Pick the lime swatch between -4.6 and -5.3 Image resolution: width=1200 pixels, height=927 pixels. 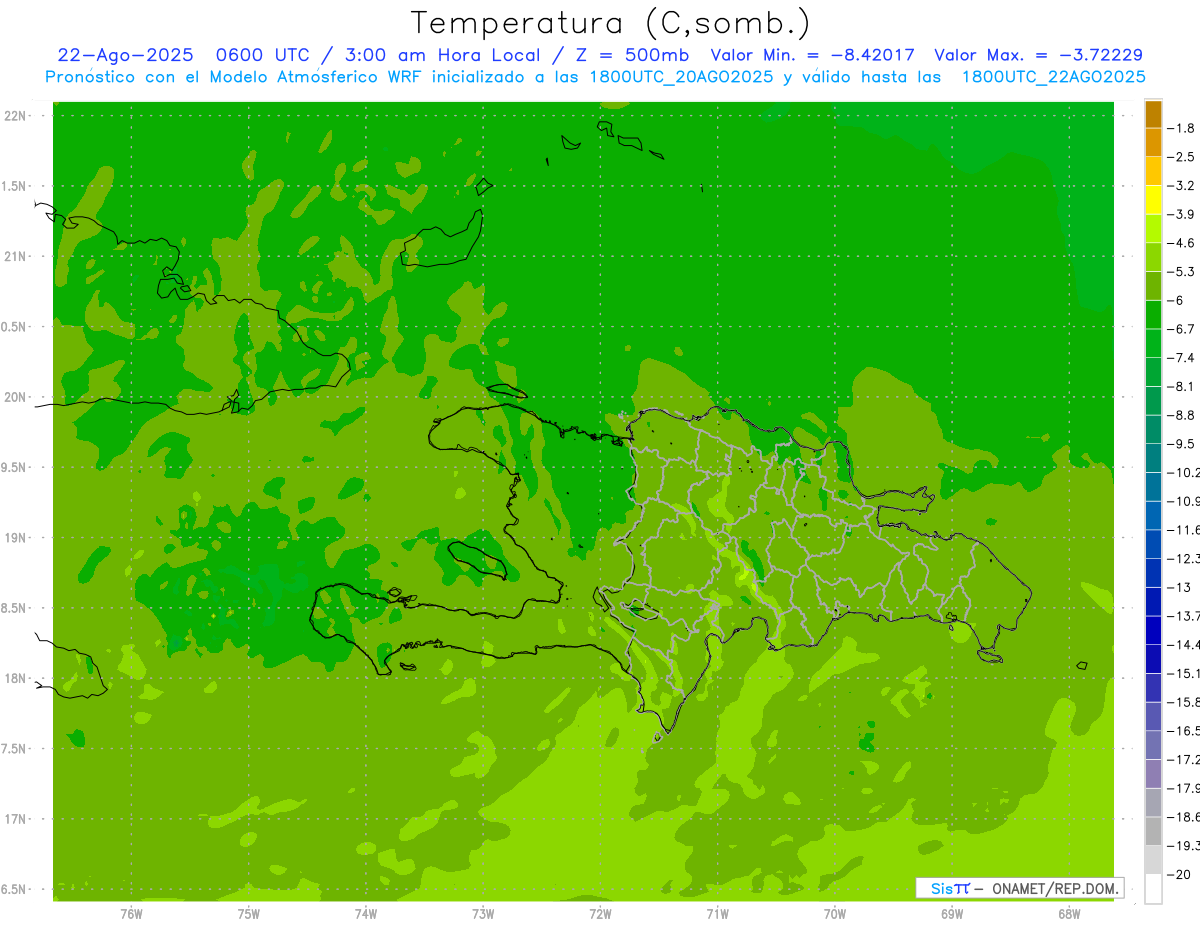(x=1153, y=257)
